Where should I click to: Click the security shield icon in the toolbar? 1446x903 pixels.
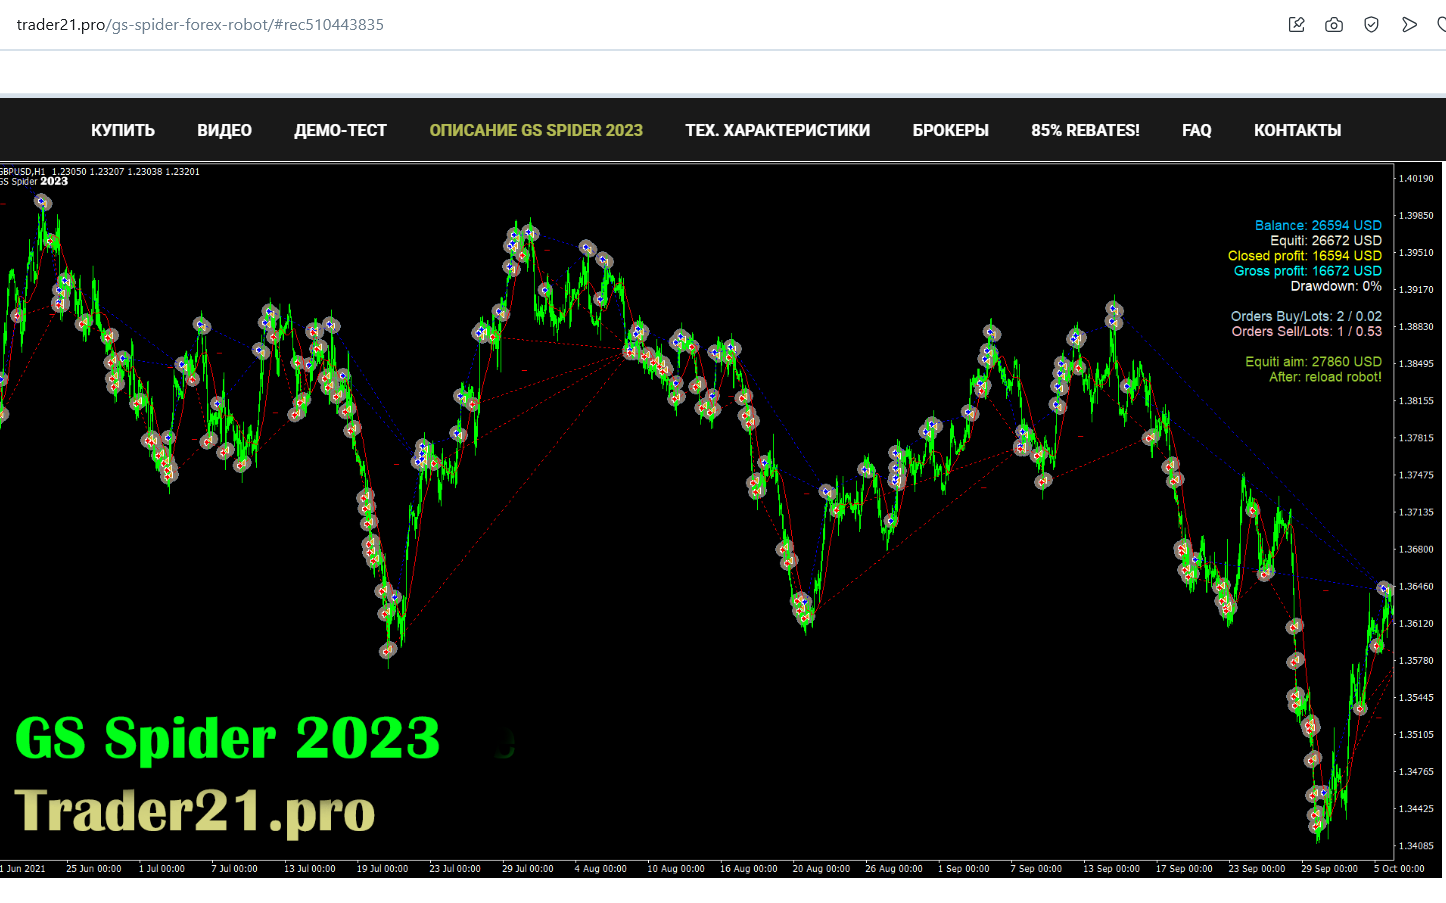(1371, 25)
